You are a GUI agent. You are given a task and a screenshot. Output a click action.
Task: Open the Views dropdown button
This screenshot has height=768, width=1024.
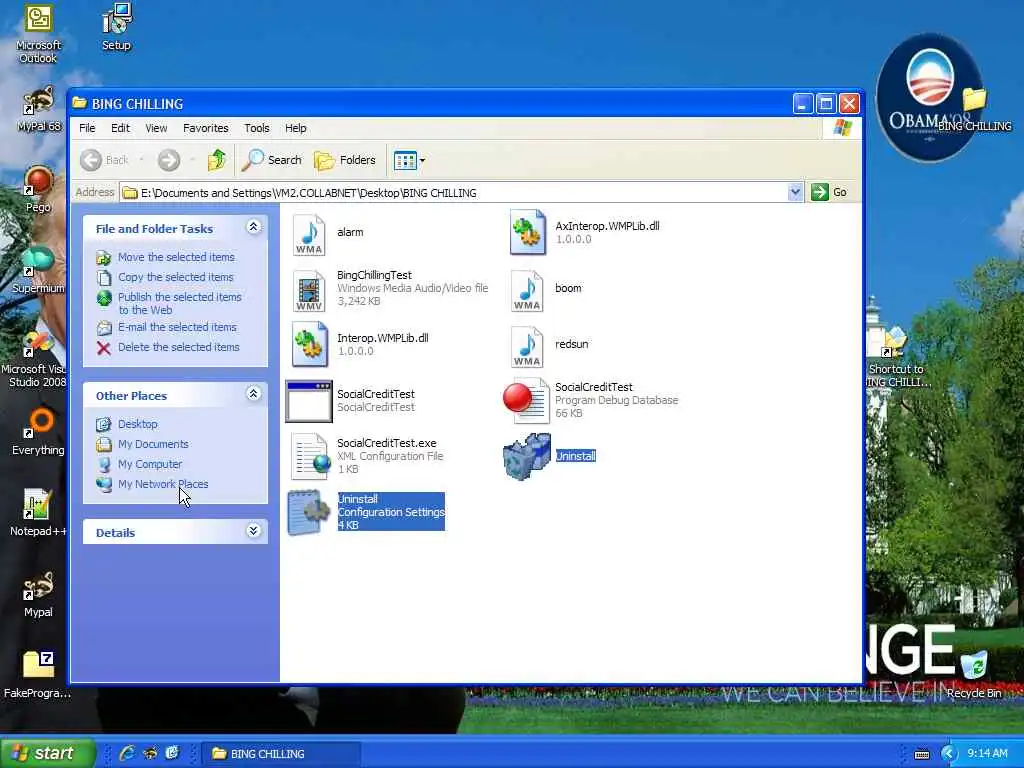coord(409,160)
